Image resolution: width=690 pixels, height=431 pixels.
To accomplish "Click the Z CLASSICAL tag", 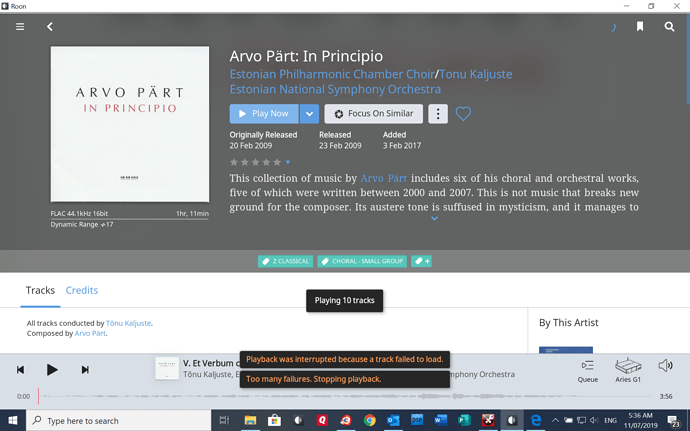I will click(x=285, y=261).
